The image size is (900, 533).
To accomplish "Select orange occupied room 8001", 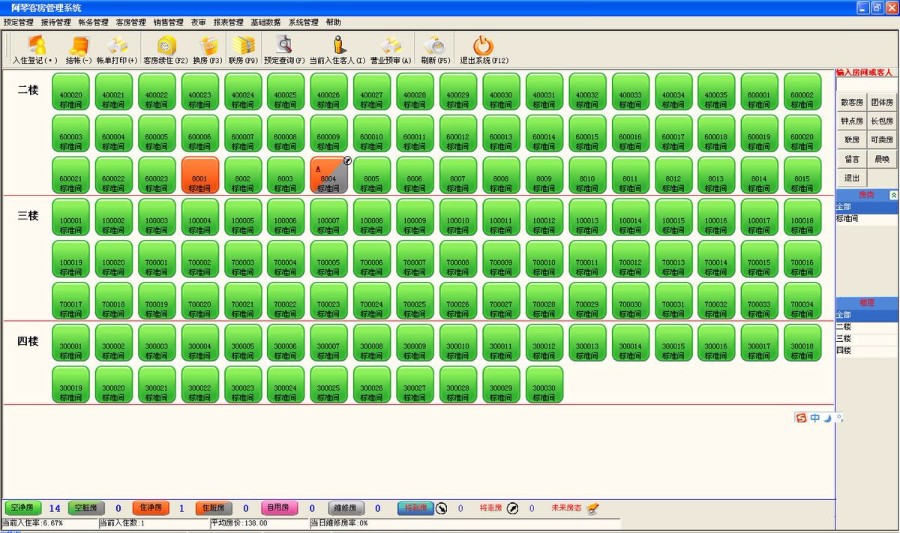I will pos(200,175).
